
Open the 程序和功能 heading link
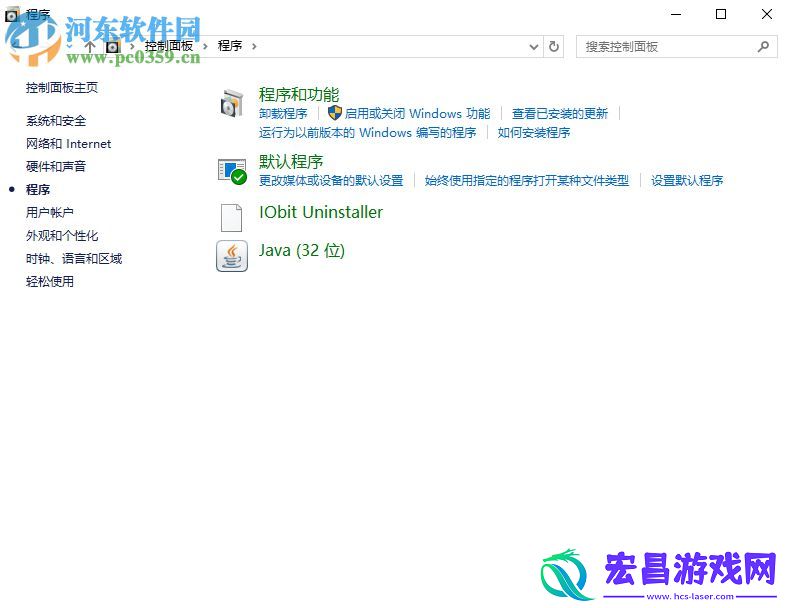(299, 94)
